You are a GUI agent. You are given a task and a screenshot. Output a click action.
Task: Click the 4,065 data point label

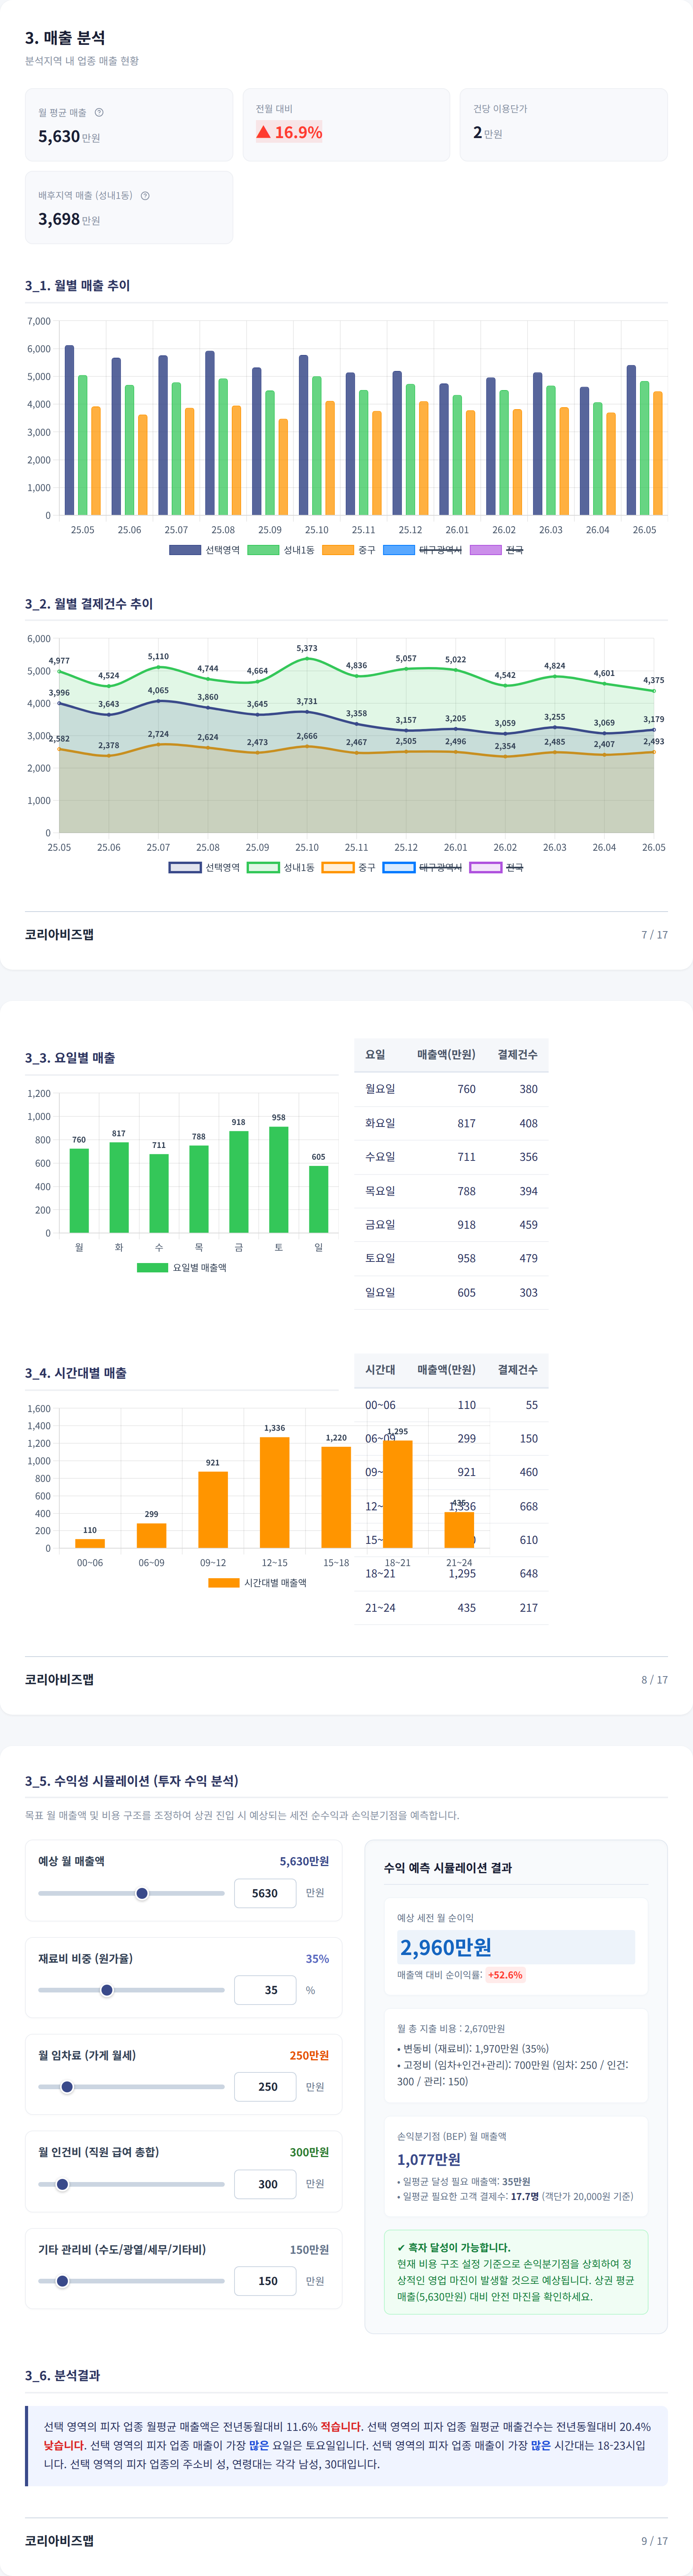coord(158,690)
